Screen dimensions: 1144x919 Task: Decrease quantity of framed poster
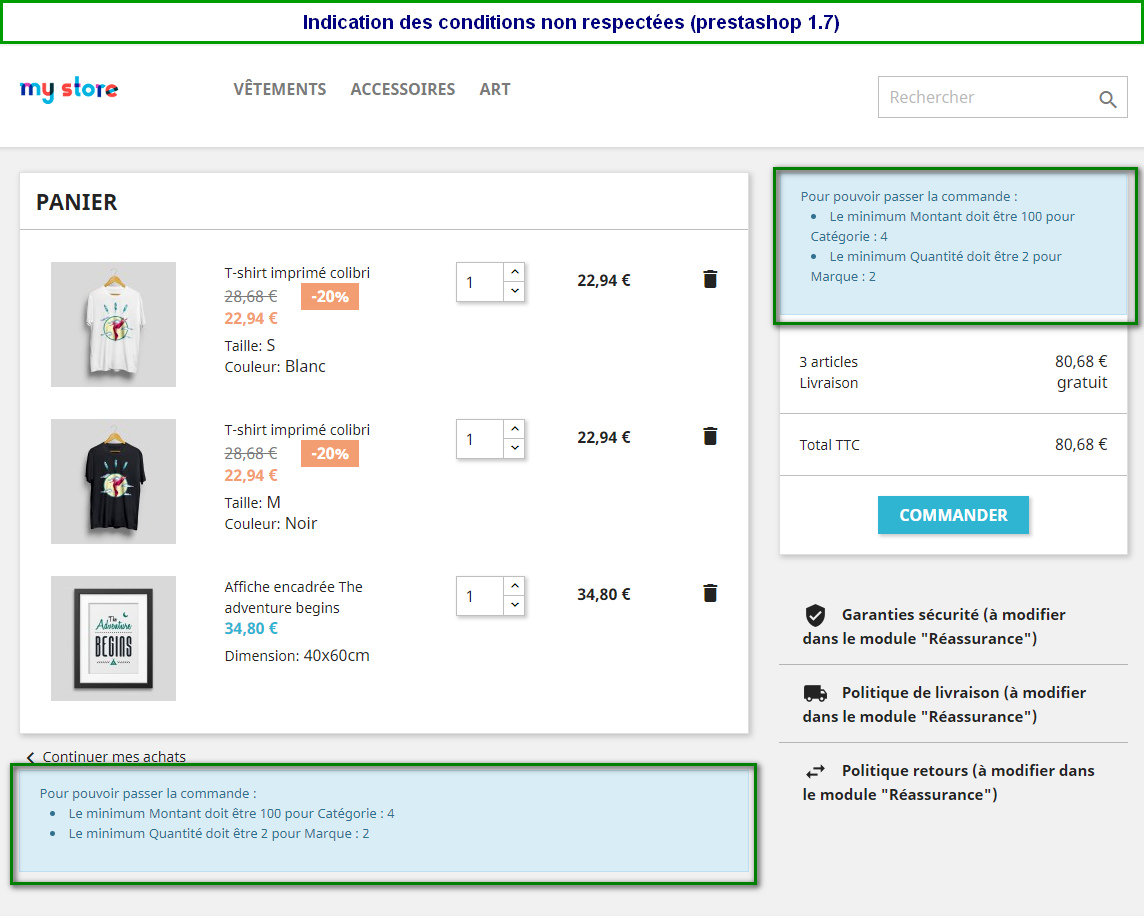pos(514,605)
